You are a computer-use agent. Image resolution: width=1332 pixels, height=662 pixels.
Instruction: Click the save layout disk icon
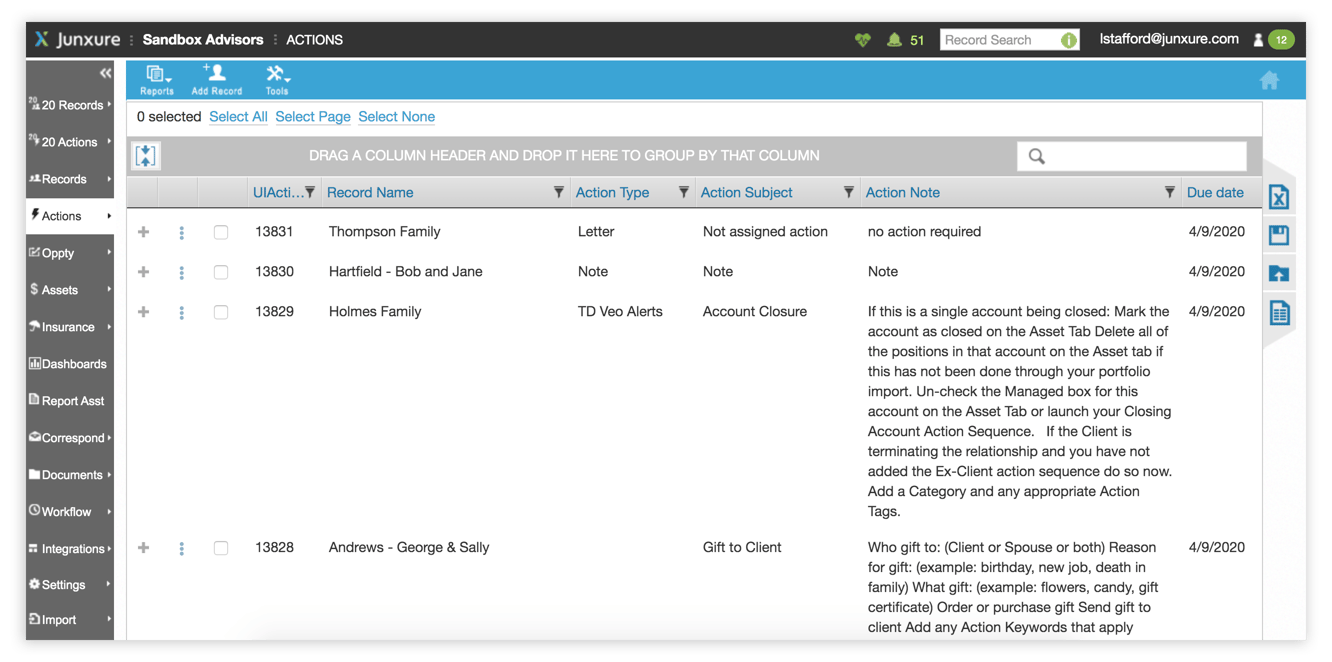1279,236
